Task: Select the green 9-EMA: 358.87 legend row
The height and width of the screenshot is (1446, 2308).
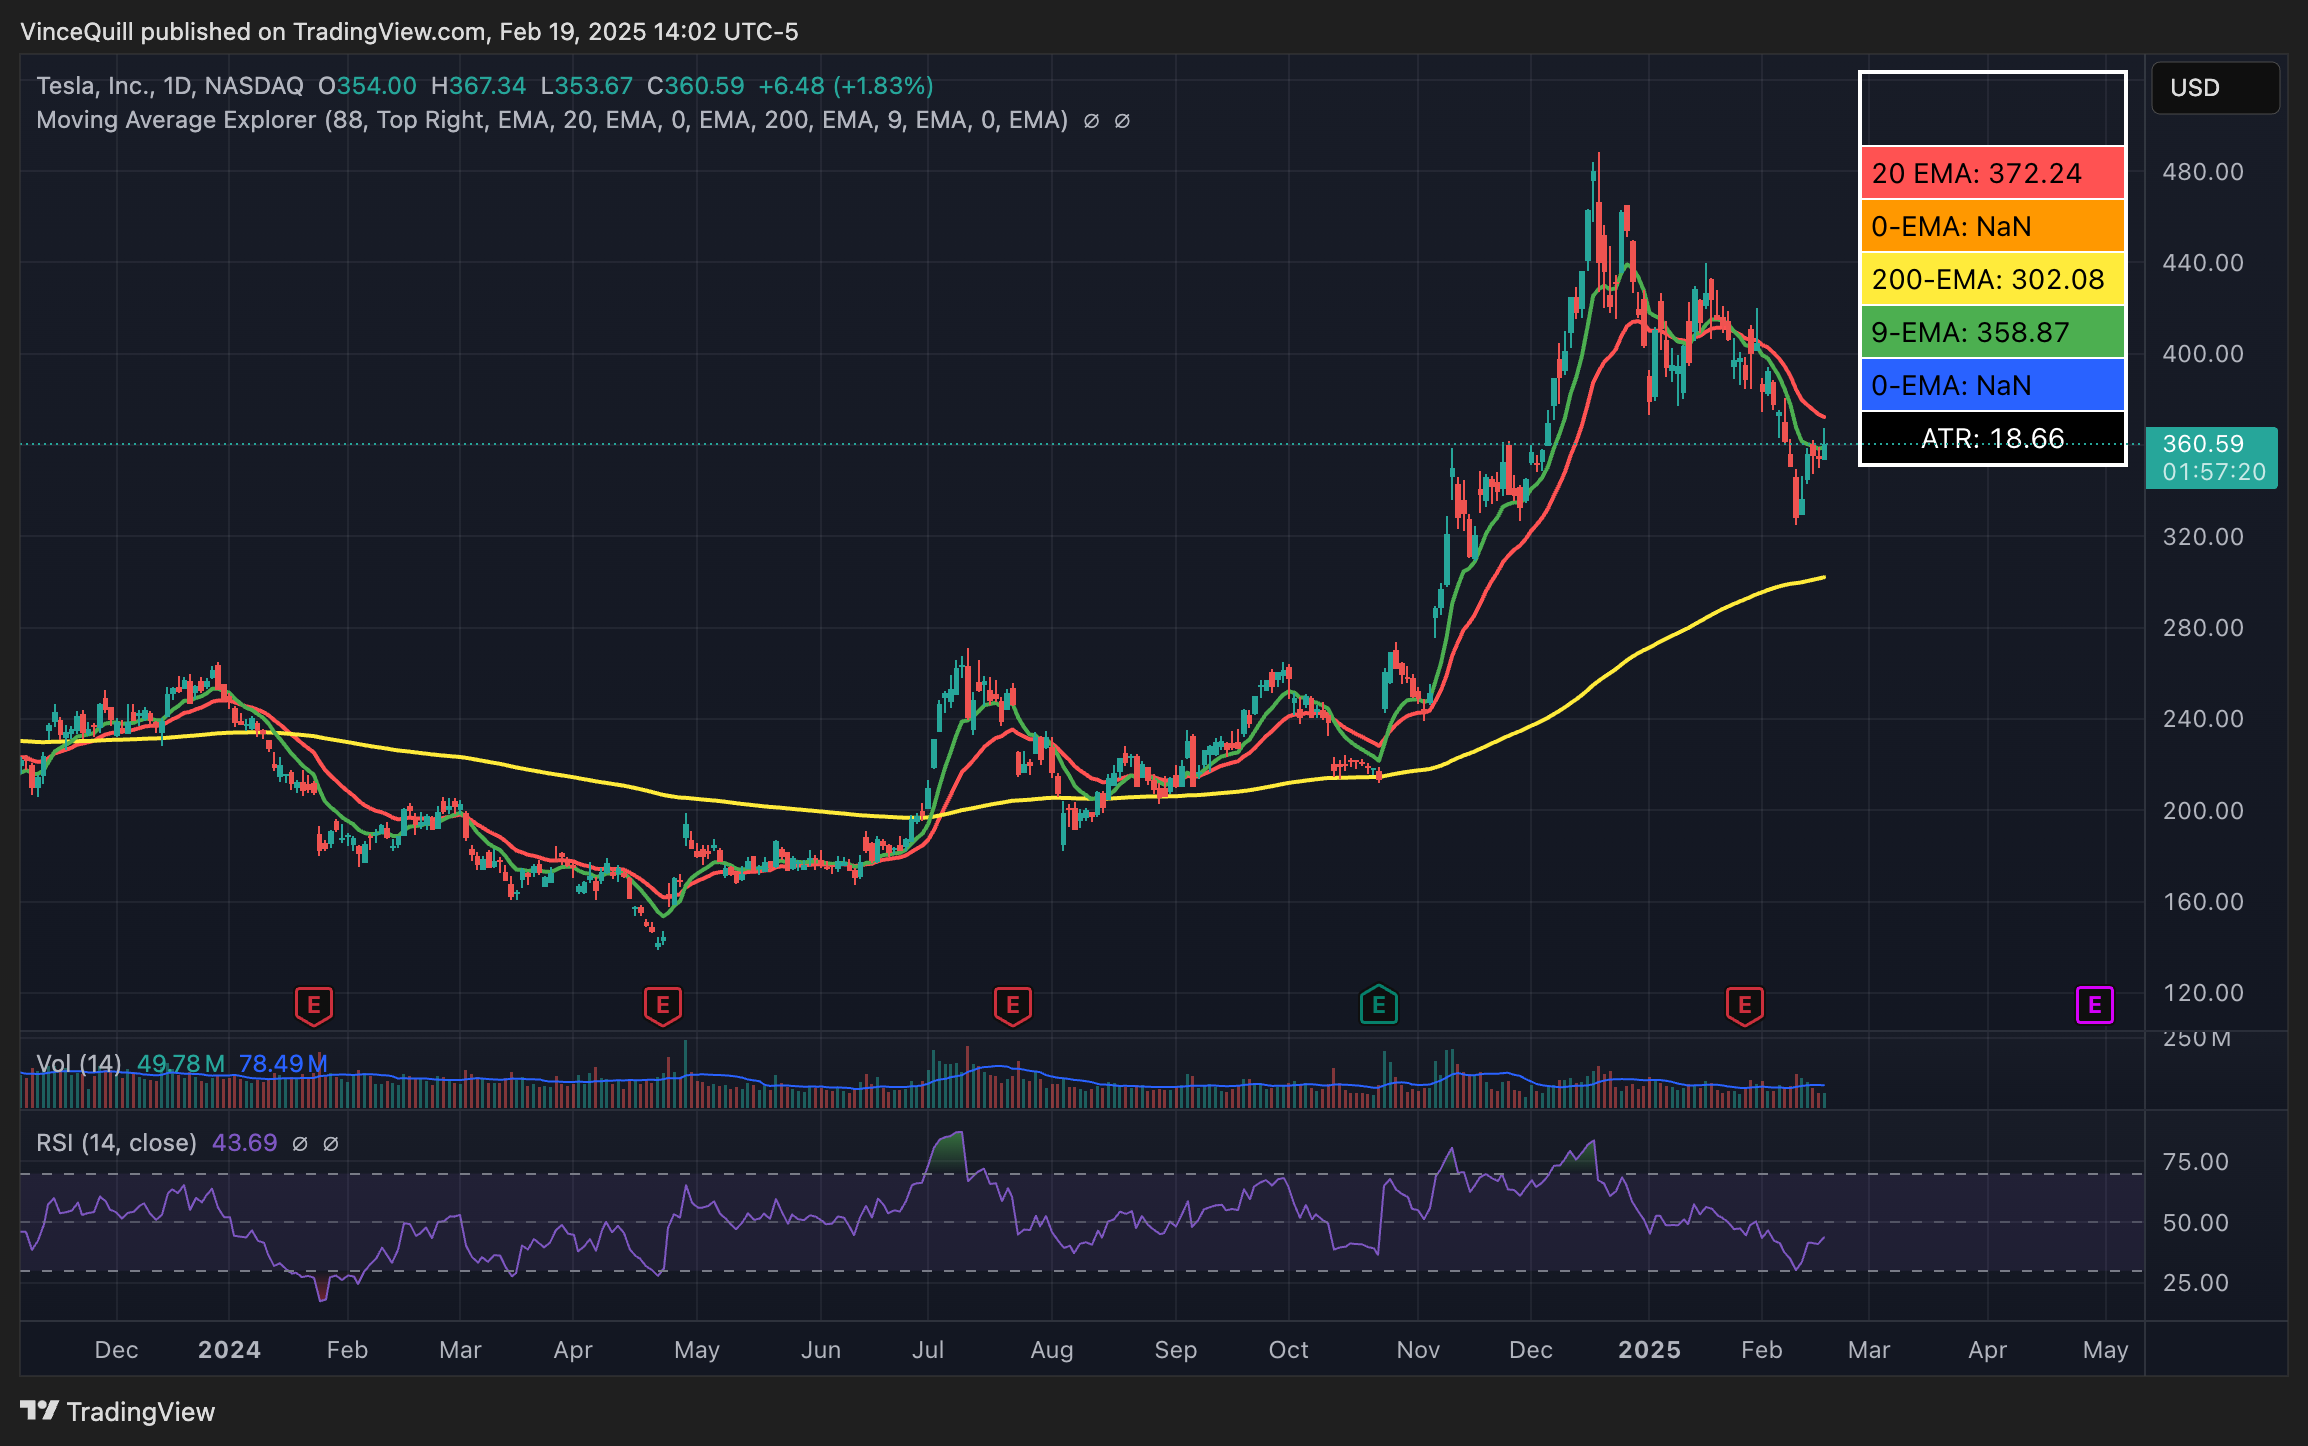Action: click(1992, 332)
